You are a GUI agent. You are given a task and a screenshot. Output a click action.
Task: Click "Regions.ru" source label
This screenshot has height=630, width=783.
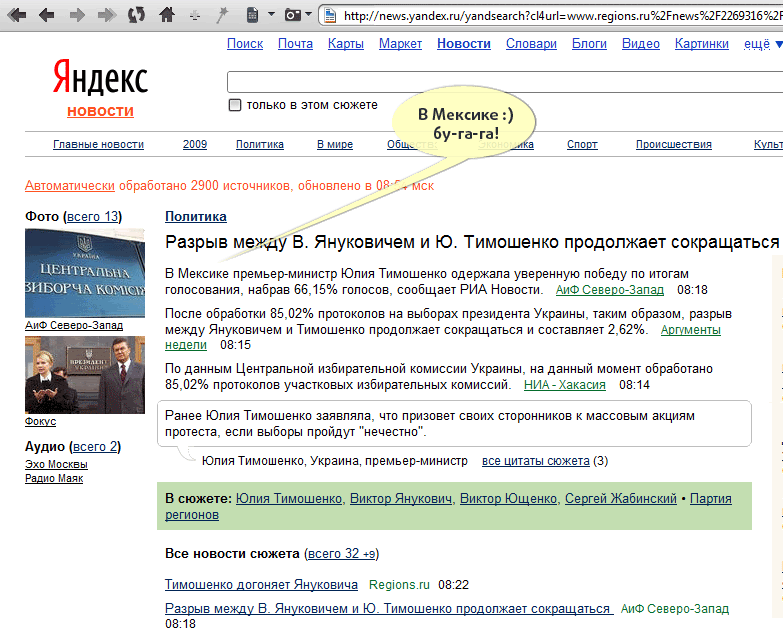[399, 585]
